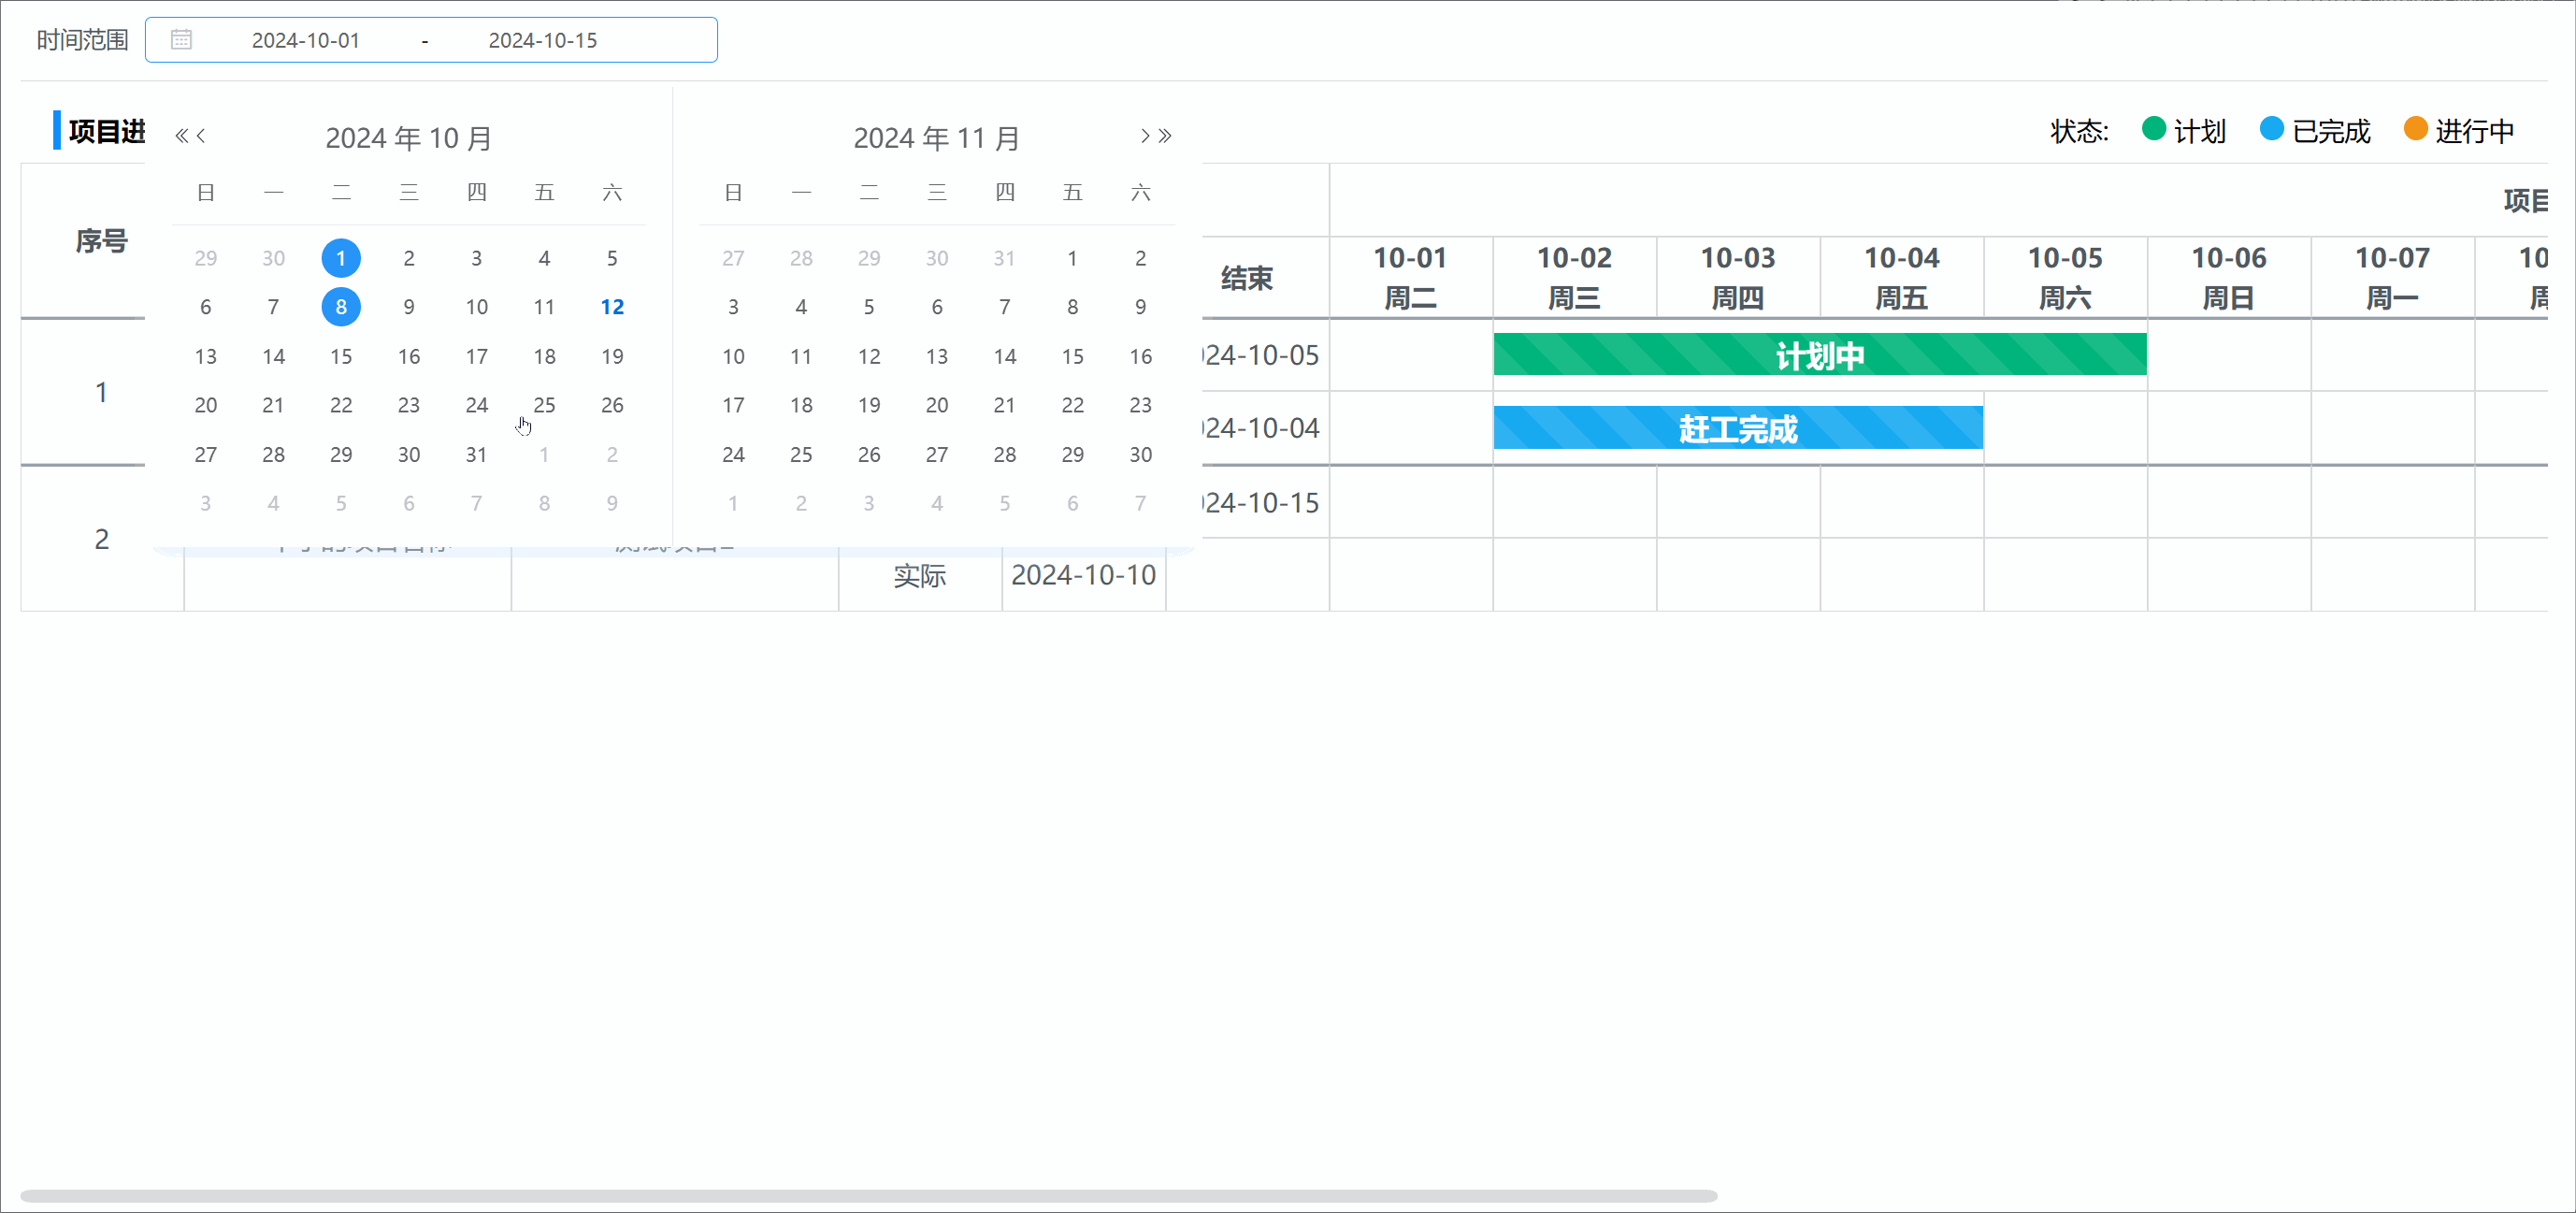Click the 10-07 周一 column header
Viewport: 2576px width, 1213px height.
(x=2392, y=278)
